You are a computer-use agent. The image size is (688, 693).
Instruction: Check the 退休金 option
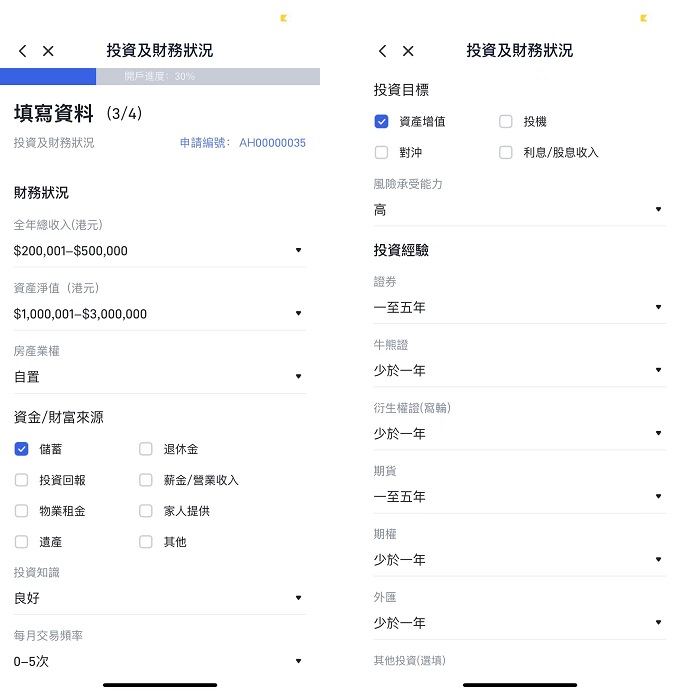point(146,450)
